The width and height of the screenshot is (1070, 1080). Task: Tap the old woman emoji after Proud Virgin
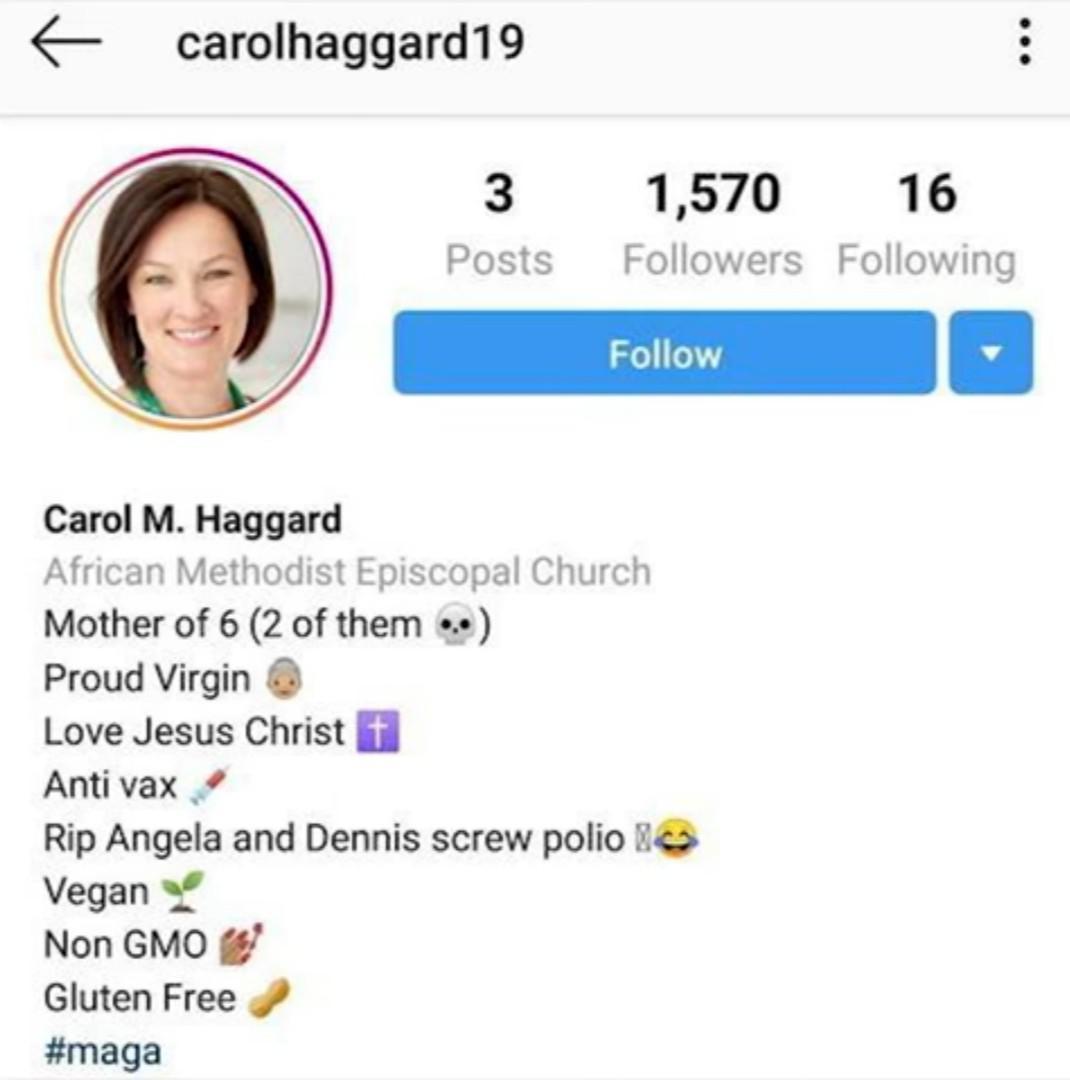tap(285, 678)
